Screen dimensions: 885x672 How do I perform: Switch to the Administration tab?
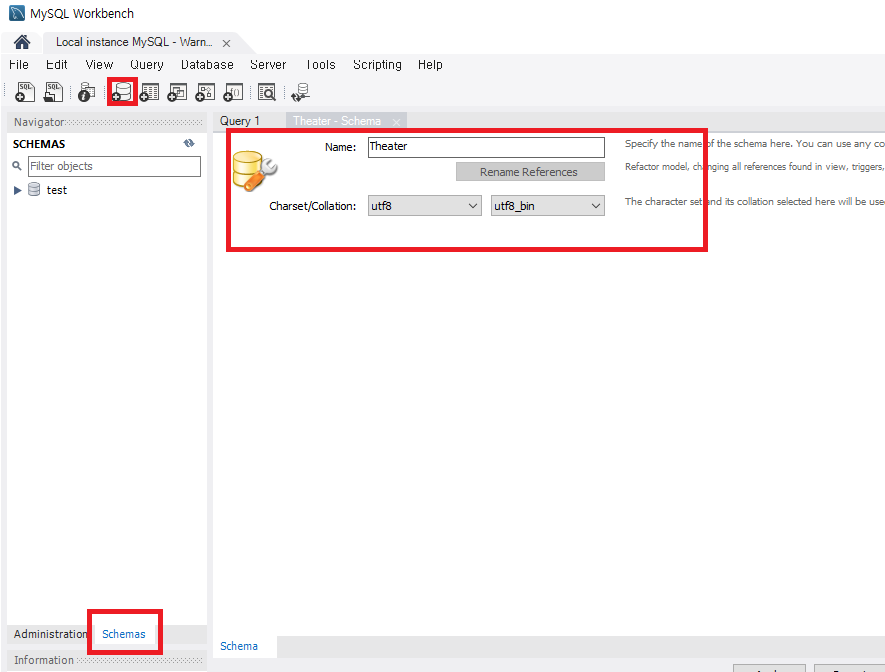pos(51,634)
